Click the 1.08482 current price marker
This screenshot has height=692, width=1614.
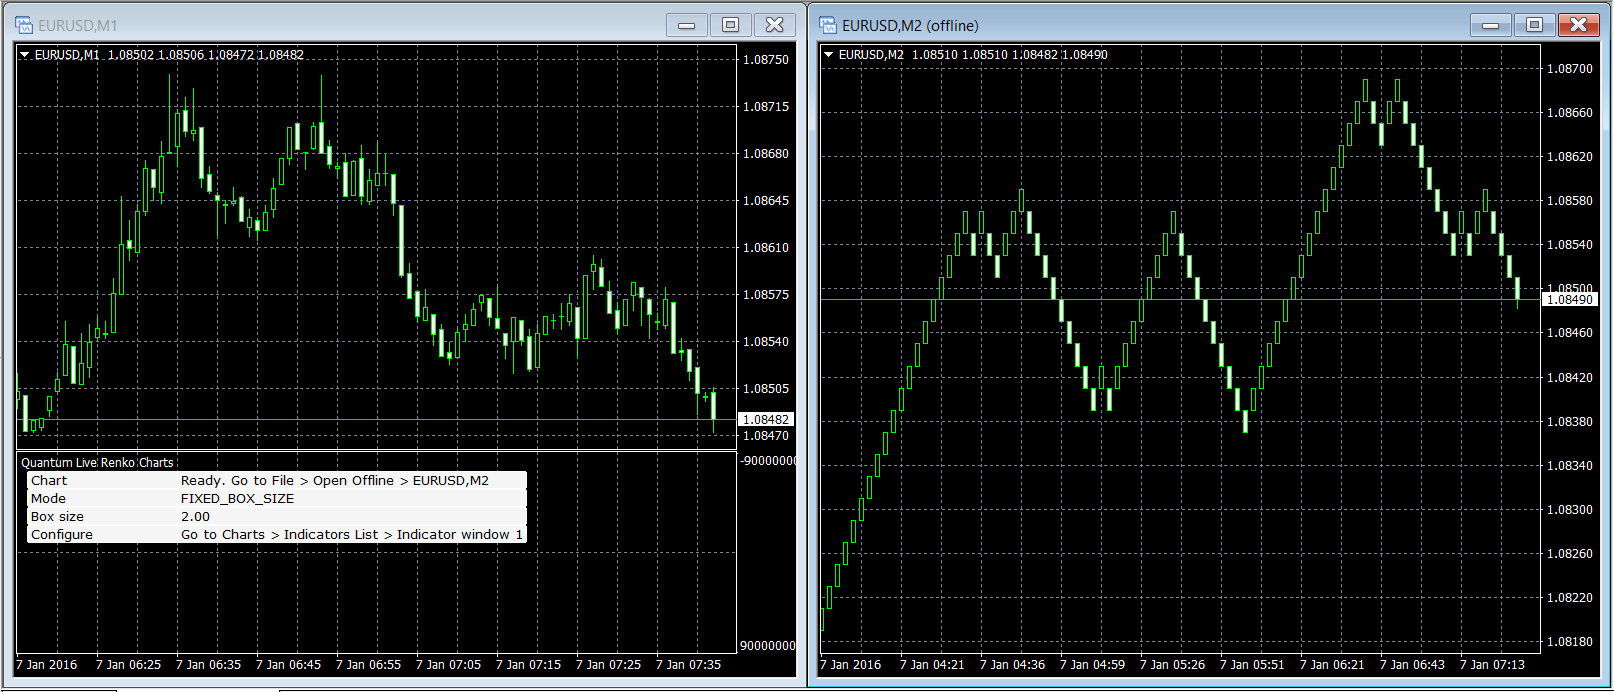tap(766, 420)
